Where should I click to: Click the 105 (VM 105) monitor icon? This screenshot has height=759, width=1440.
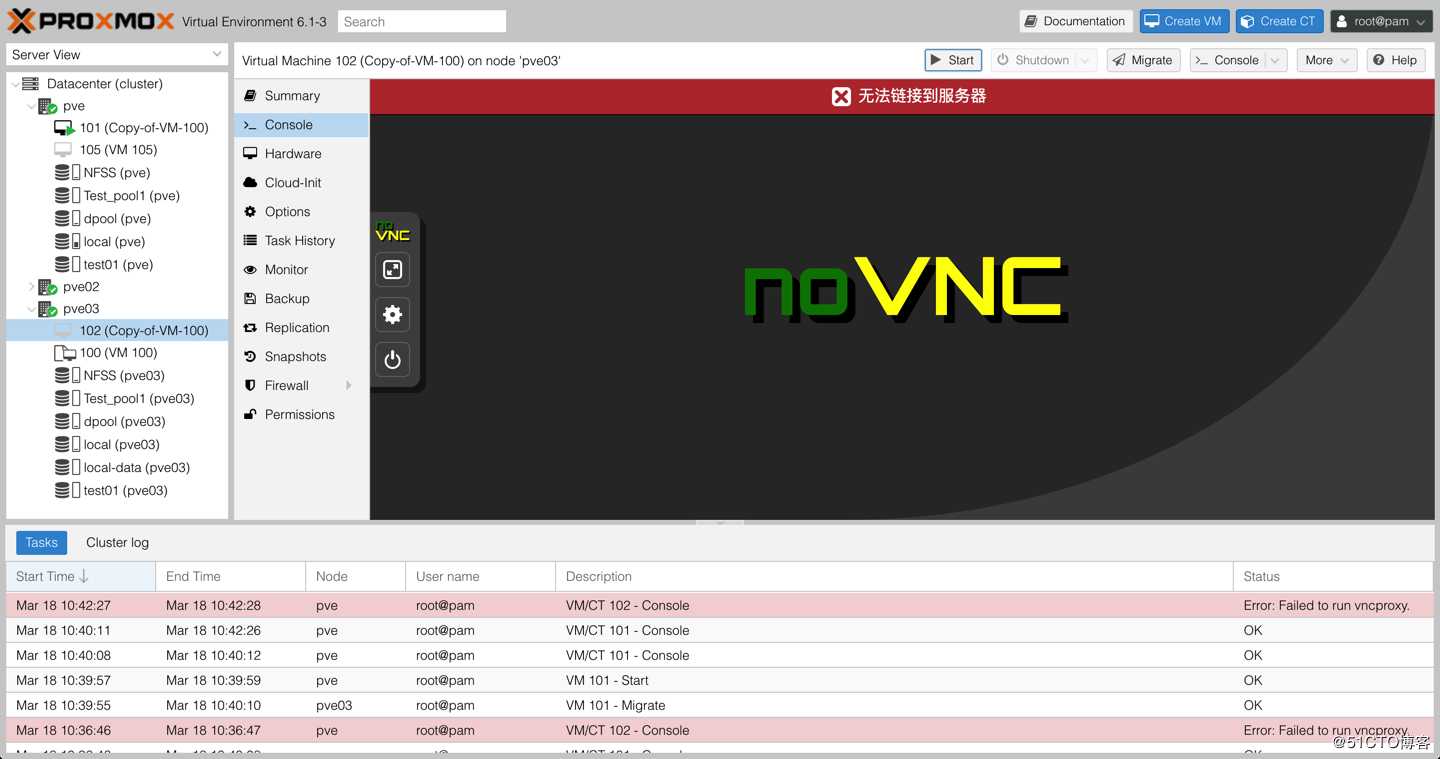tap(63, 150)
